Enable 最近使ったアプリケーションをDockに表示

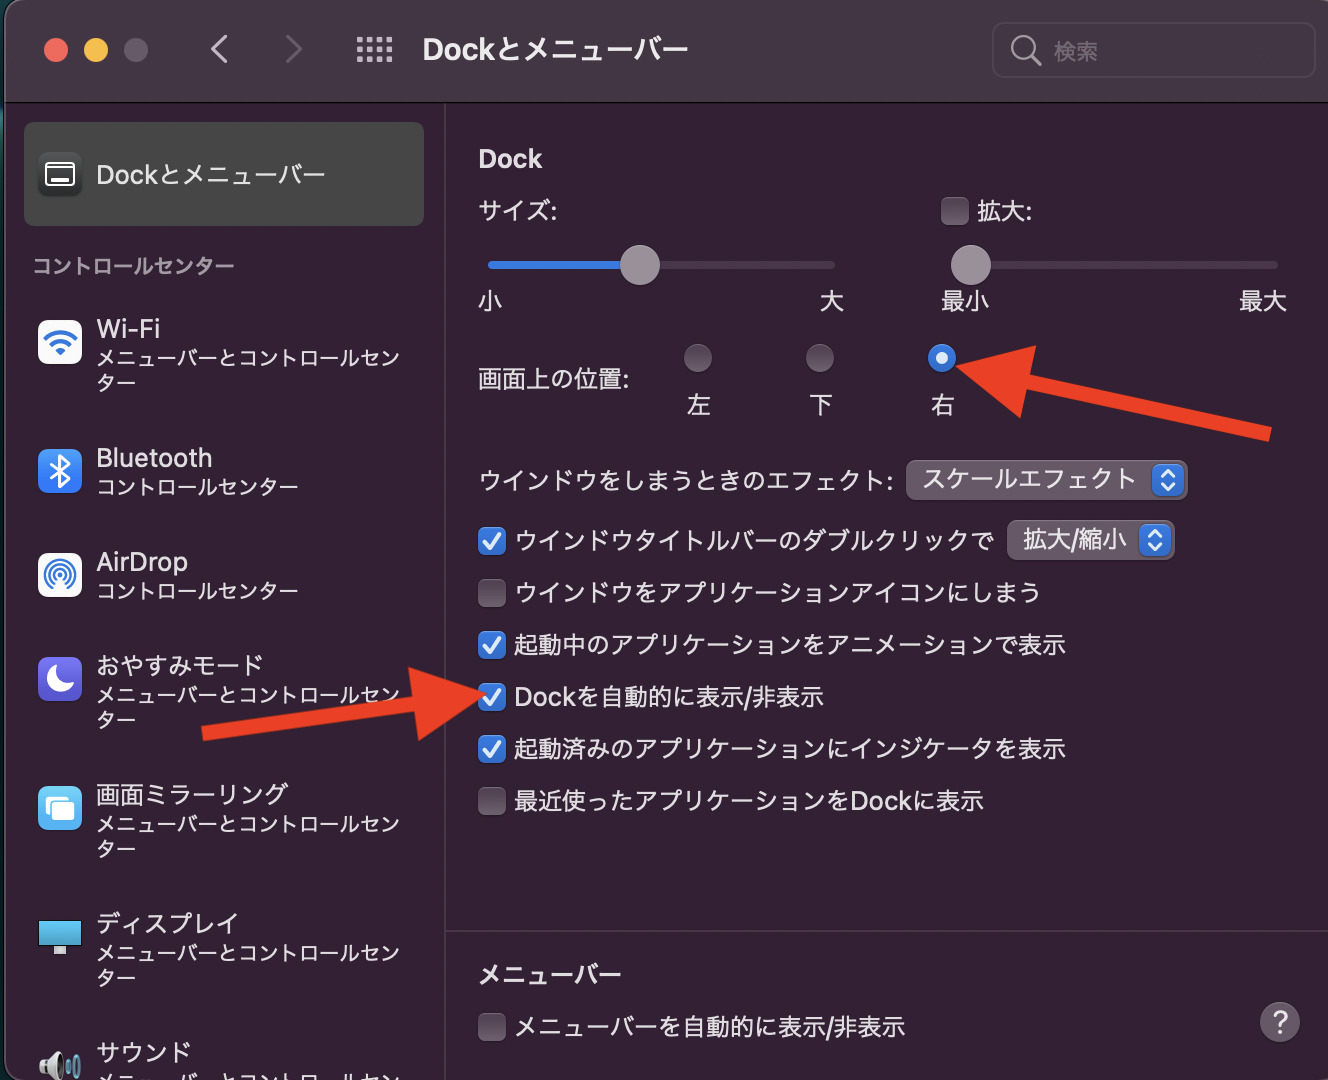492,801
